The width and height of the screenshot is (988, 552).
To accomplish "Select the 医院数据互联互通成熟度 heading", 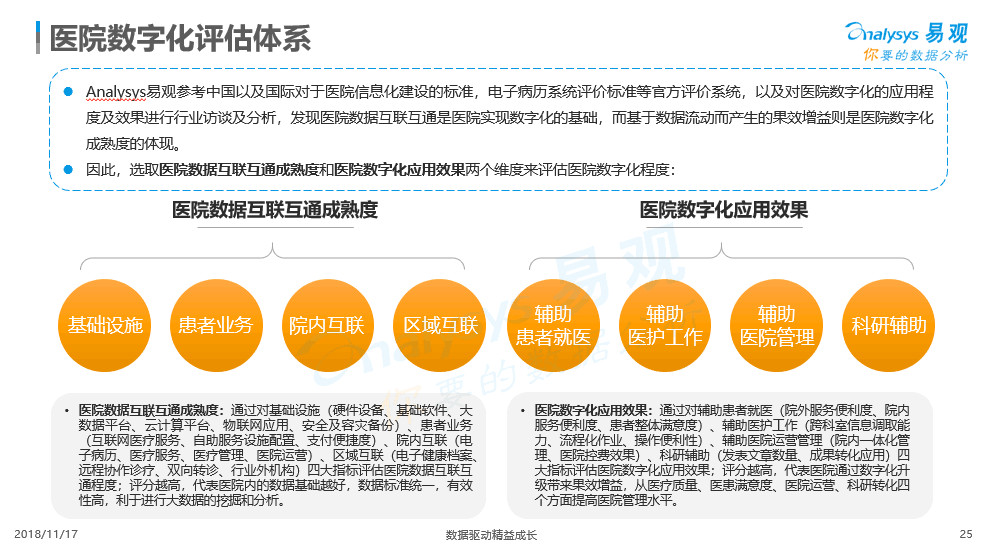I will click(275, 210).
